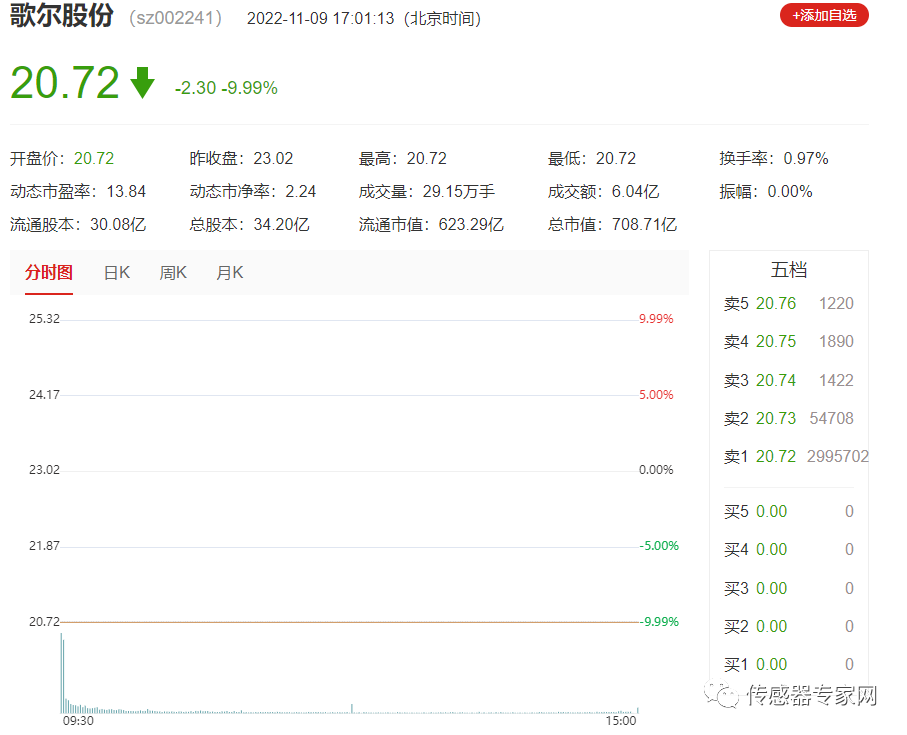The height and width of the screenshot is (735, 907).
Task: Open the 月K chart tab
Action: [x=230, y=272]
